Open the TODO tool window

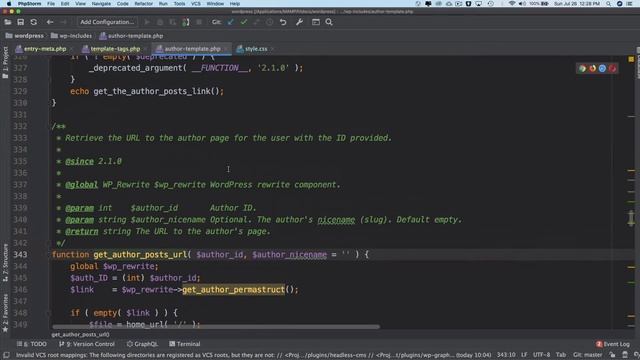pyautogui.click(x=32, y=344)
